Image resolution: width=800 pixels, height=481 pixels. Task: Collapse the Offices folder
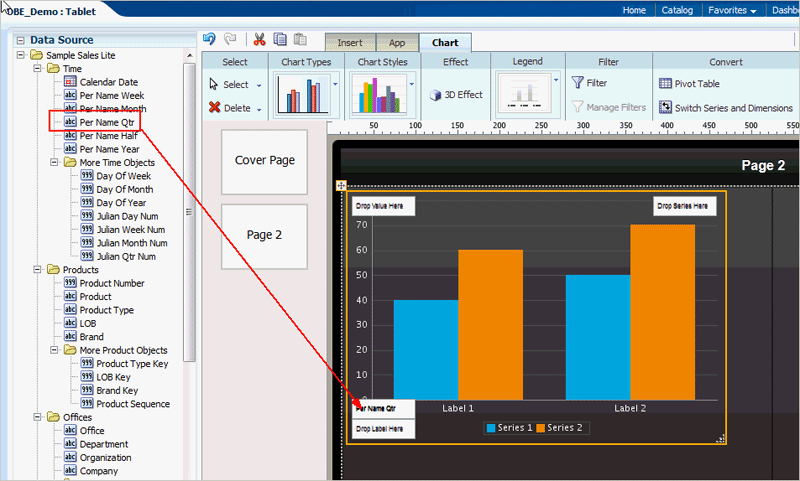(x=37, y=417)
